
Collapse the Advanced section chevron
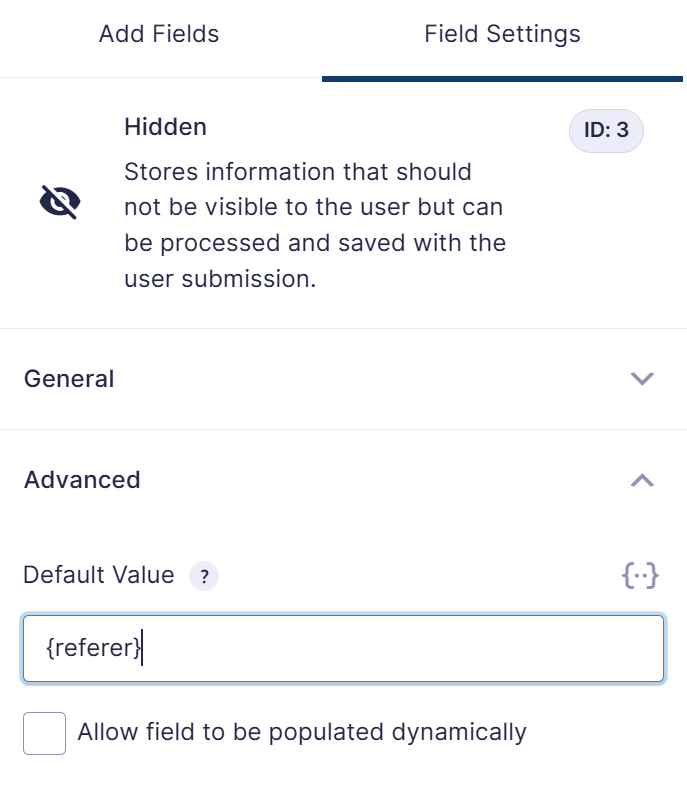click(x=642, y=480)
